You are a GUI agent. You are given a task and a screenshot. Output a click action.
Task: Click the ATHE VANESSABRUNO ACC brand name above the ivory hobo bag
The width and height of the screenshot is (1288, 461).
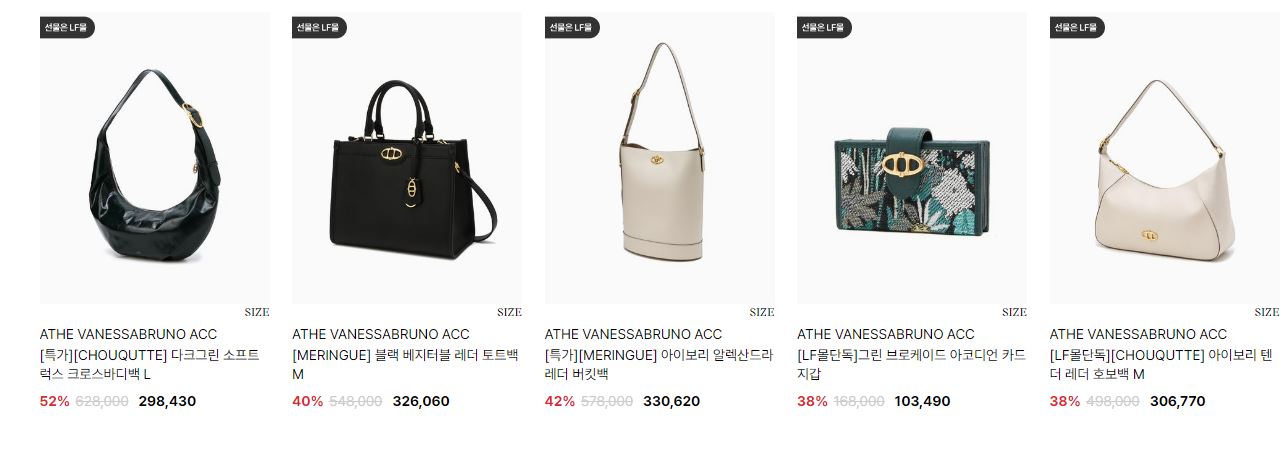(x=1138, y=334)
